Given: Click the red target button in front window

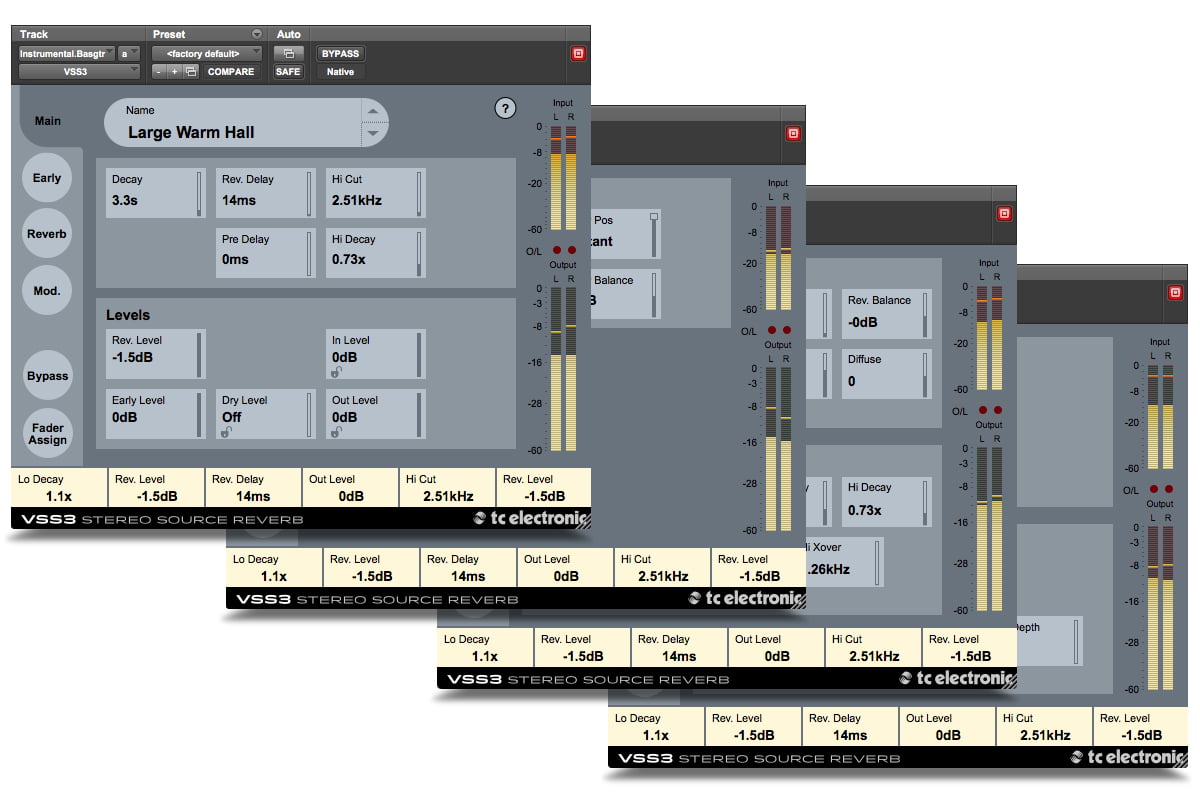Looking at the screenshot, I should coord(578,53).
